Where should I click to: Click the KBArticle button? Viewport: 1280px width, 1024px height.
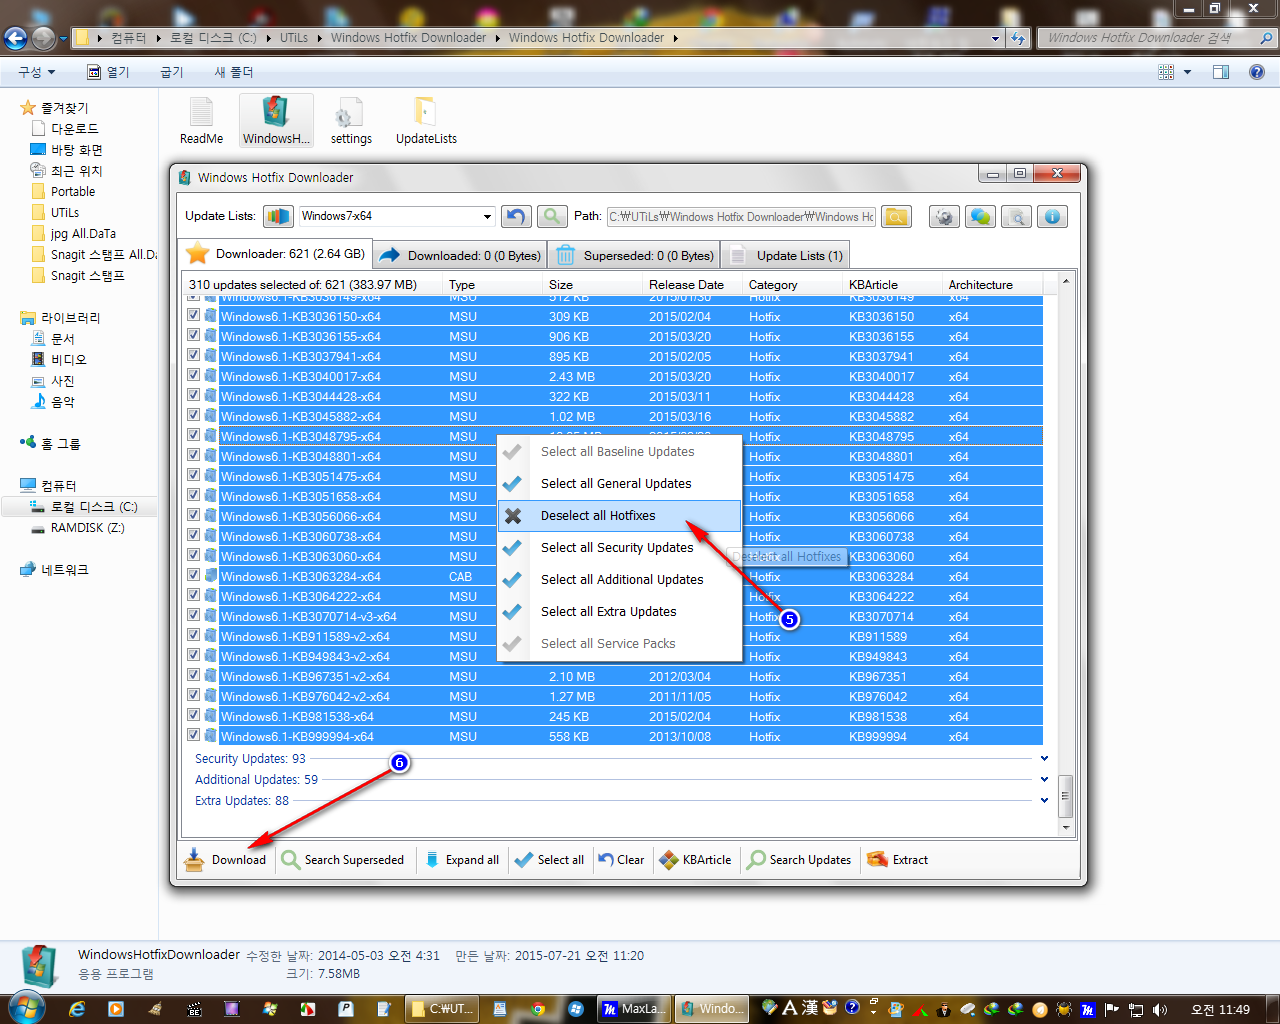(x=695, y=860)
